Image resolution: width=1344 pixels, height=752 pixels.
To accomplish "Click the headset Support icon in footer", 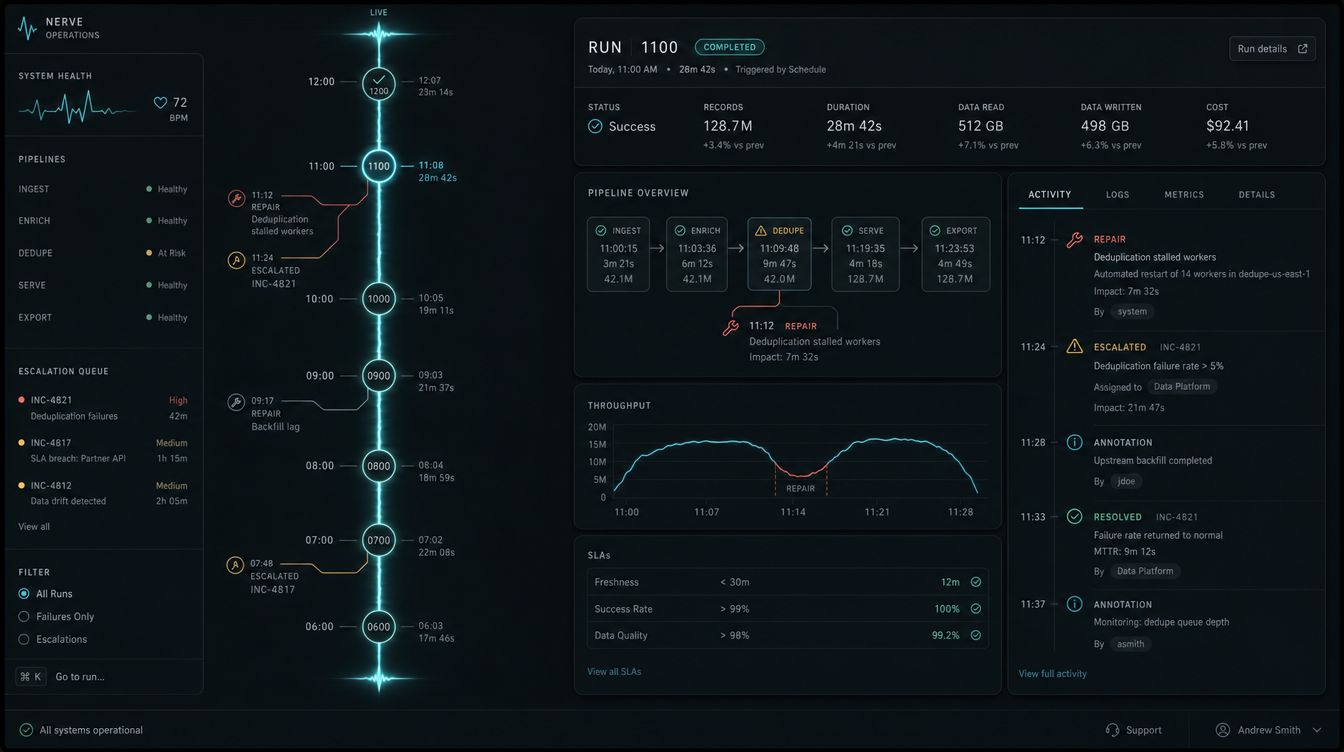I will click(1112, 730).
